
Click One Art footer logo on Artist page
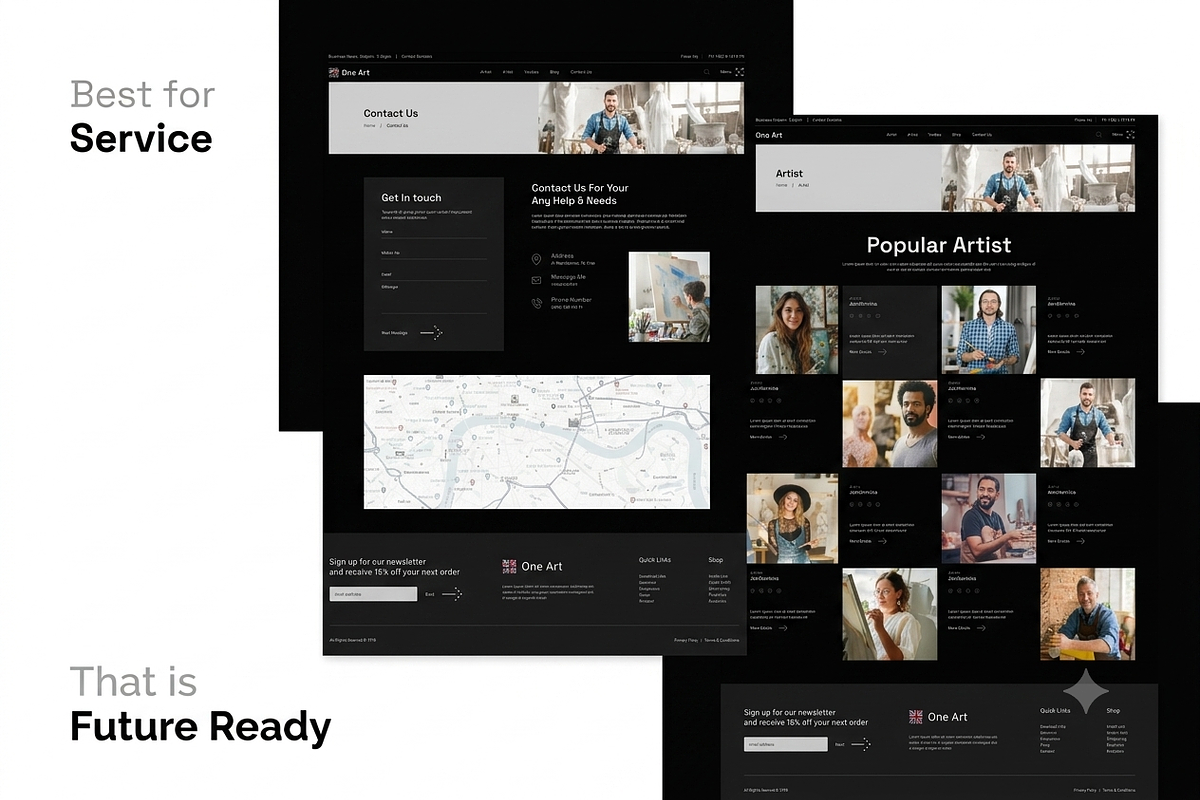(938, 717)
